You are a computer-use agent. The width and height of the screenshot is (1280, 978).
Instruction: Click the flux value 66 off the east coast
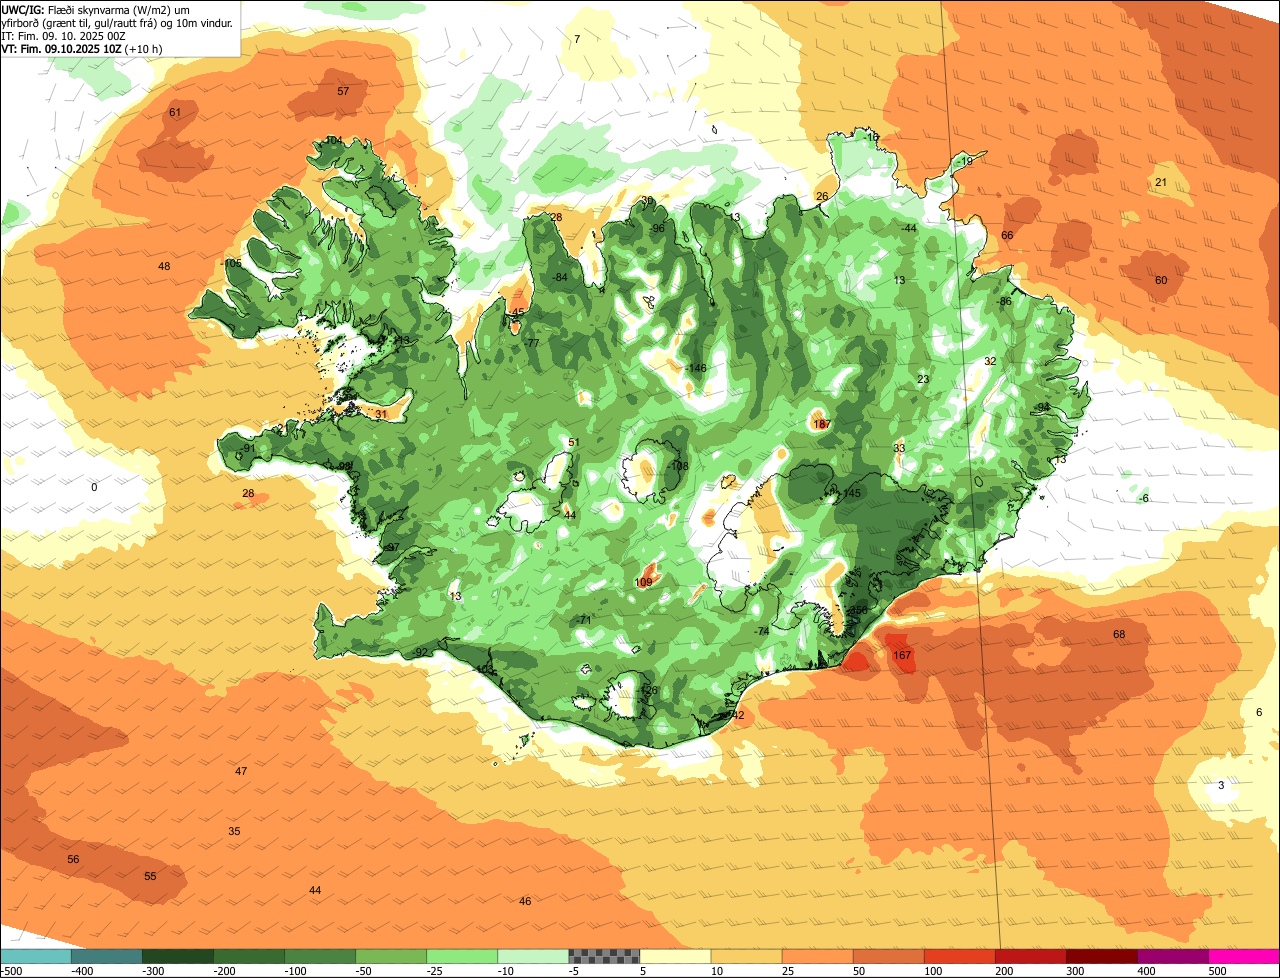[1007, 235]
